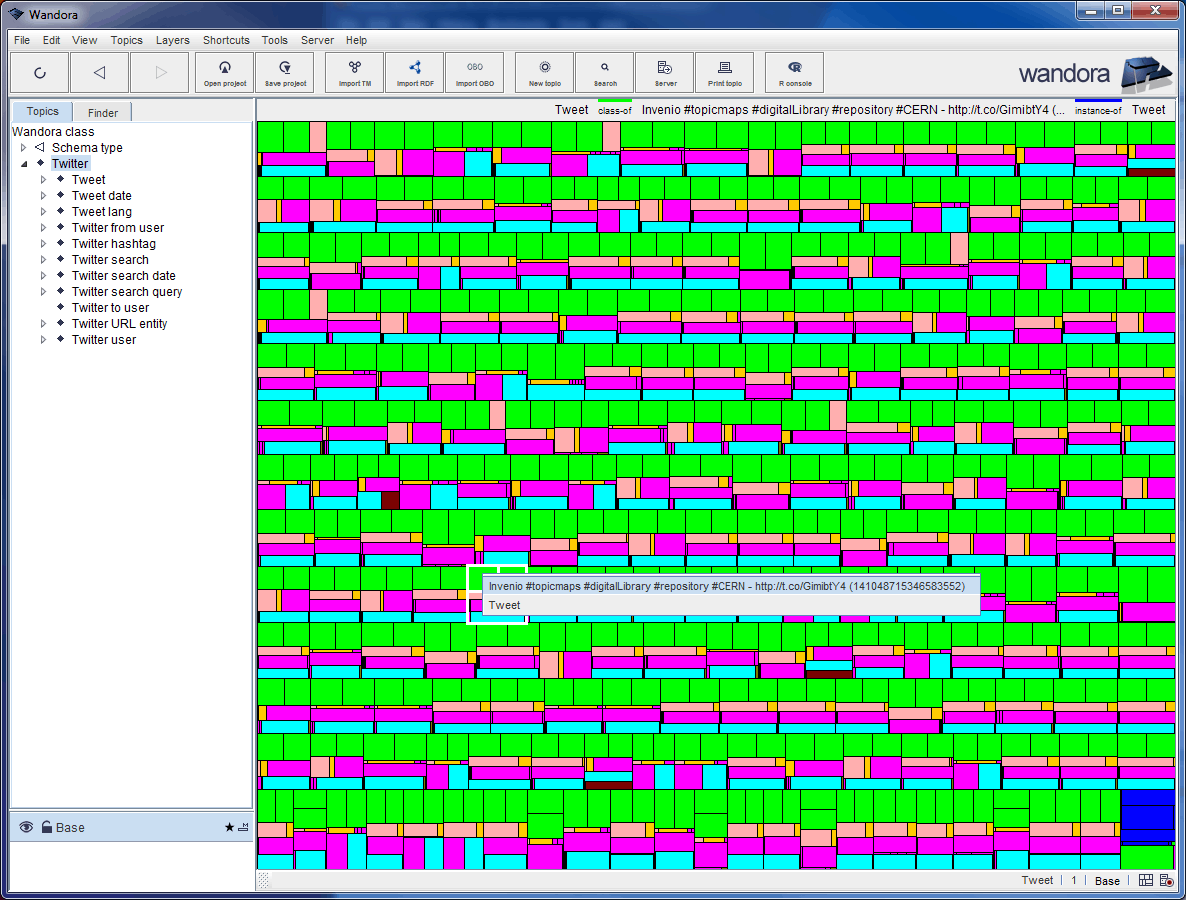Screen dimensions: 1186x900
Task: Toggle visibility of the Base layer
Action: (24, 827)
